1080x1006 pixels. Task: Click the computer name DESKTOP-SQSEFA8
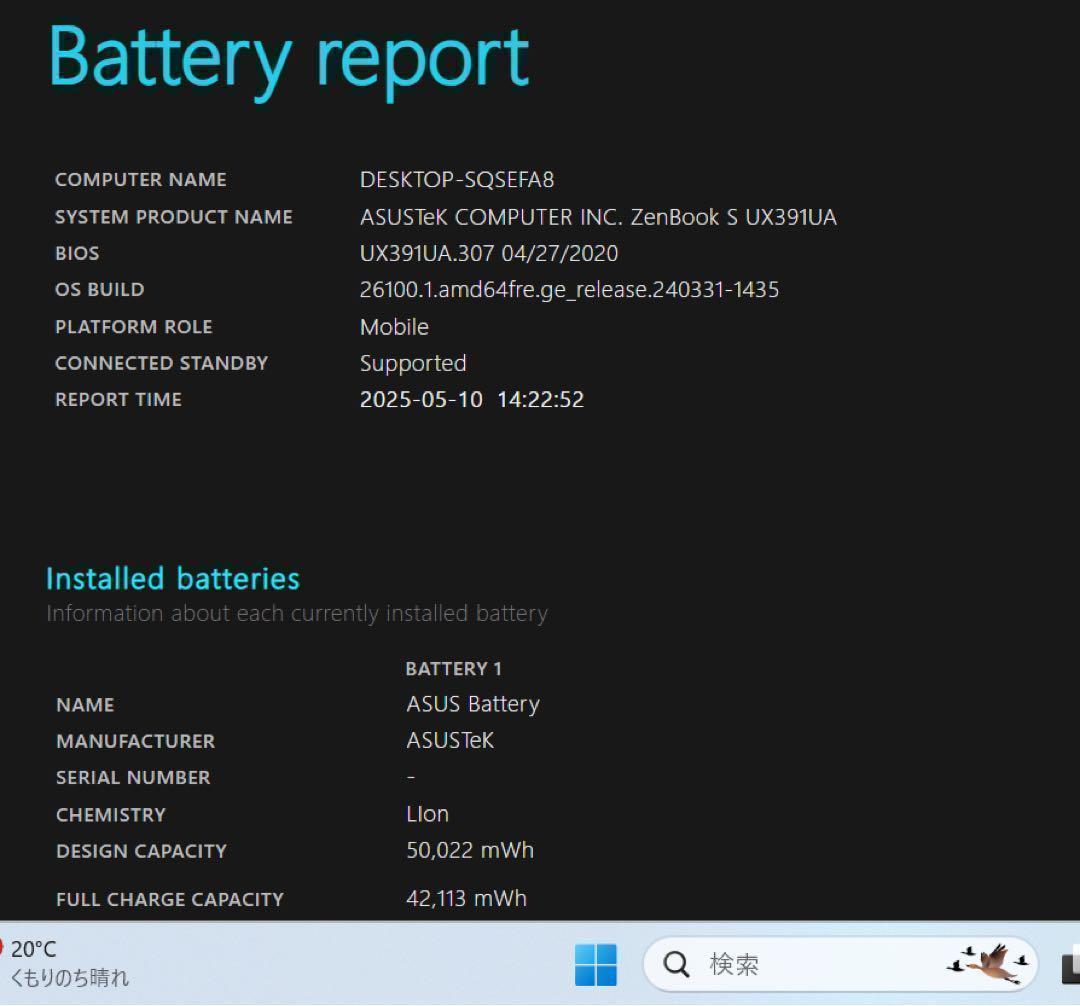[456, 180]
